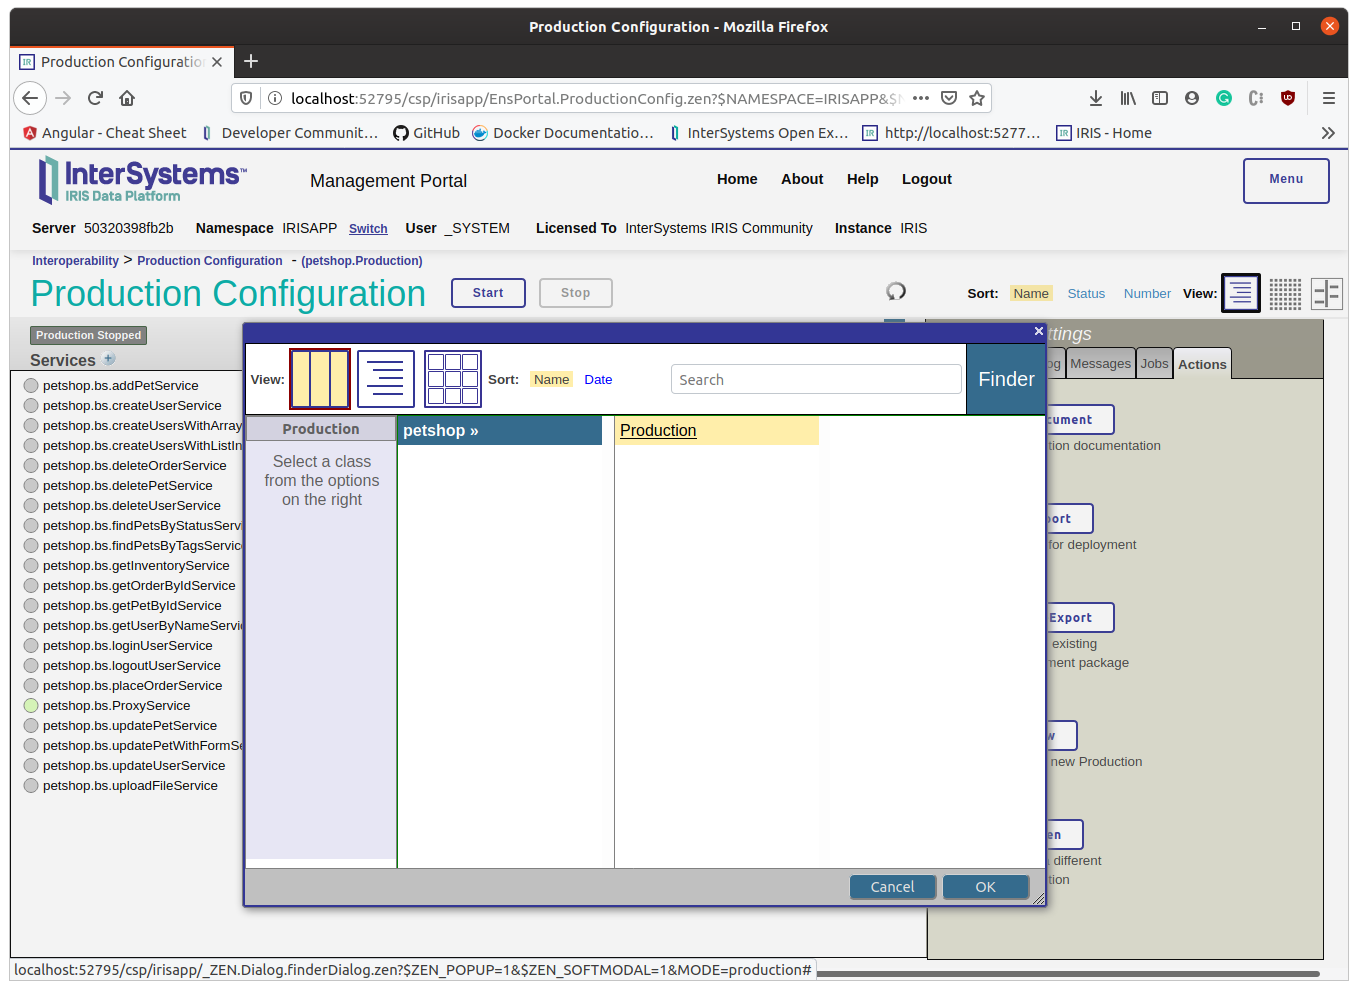Open uBlock Origin extension
This screenshot has width=1358, height=990.
tap(1288, 98)
